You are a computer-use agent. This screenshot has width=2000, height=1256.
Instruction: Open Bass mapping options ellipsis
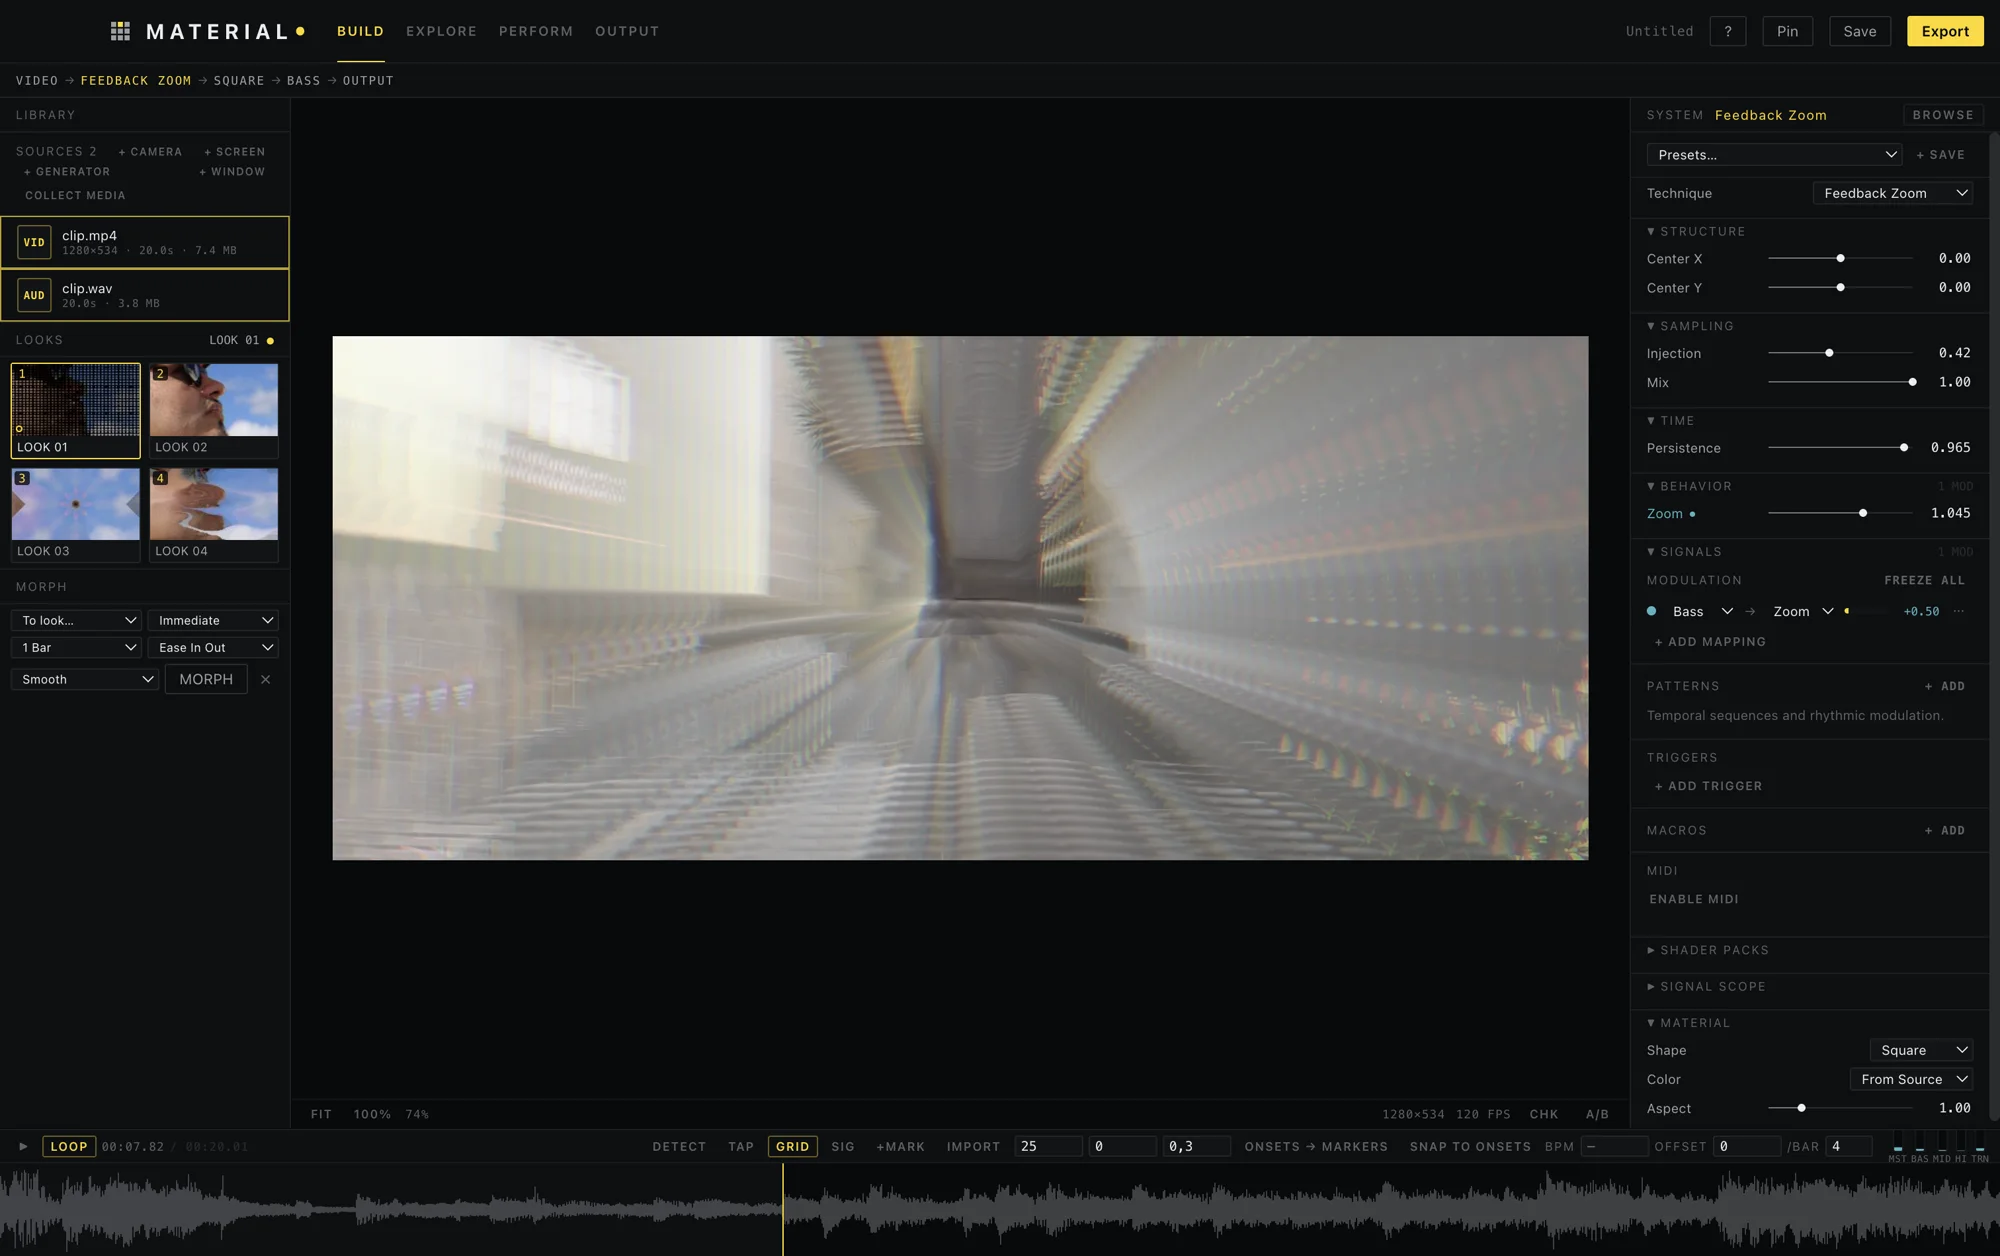point(1959,611)
